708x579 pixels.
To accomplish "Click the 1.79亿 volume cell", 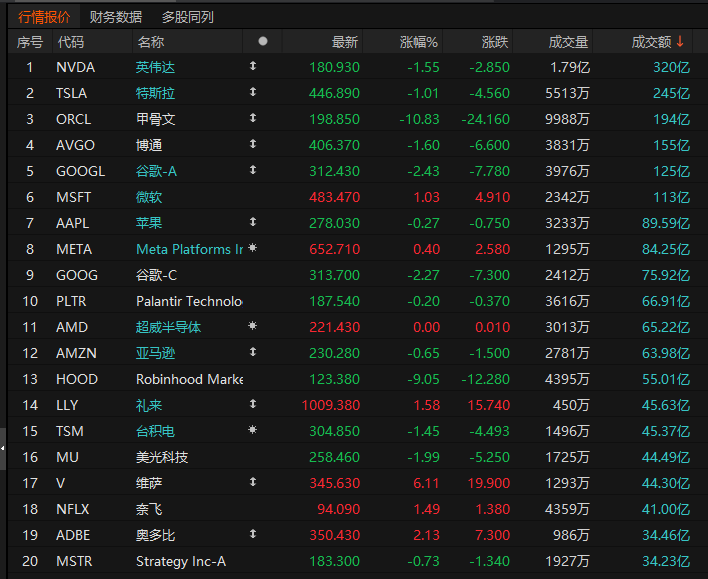I will pyautogui.click(x=570, y=67).
